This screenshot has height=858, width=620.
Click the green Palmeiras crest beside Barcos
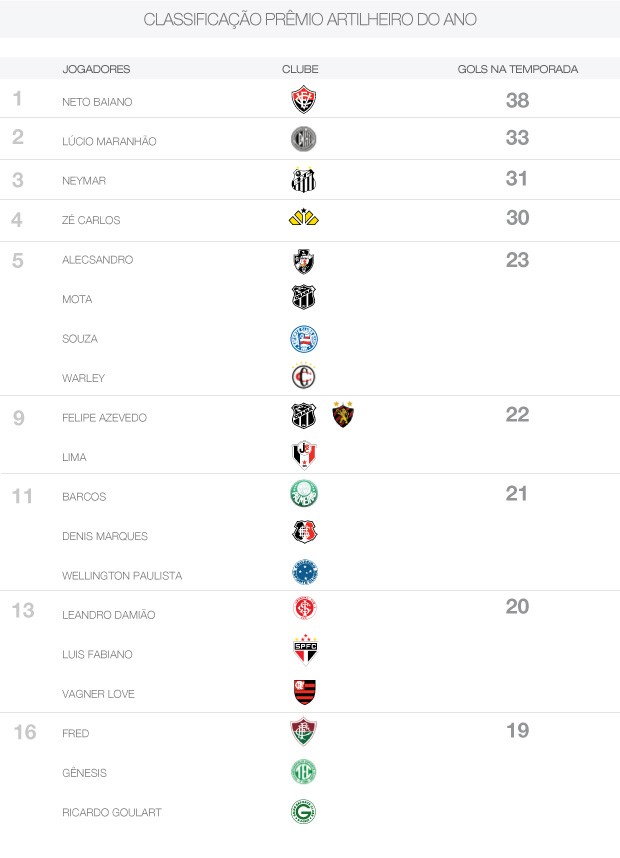[x=303, y=494]
